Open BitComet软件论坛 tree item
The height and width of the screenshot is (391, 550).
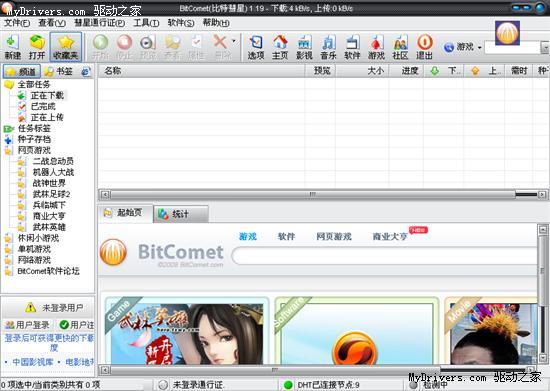(48, 271)
